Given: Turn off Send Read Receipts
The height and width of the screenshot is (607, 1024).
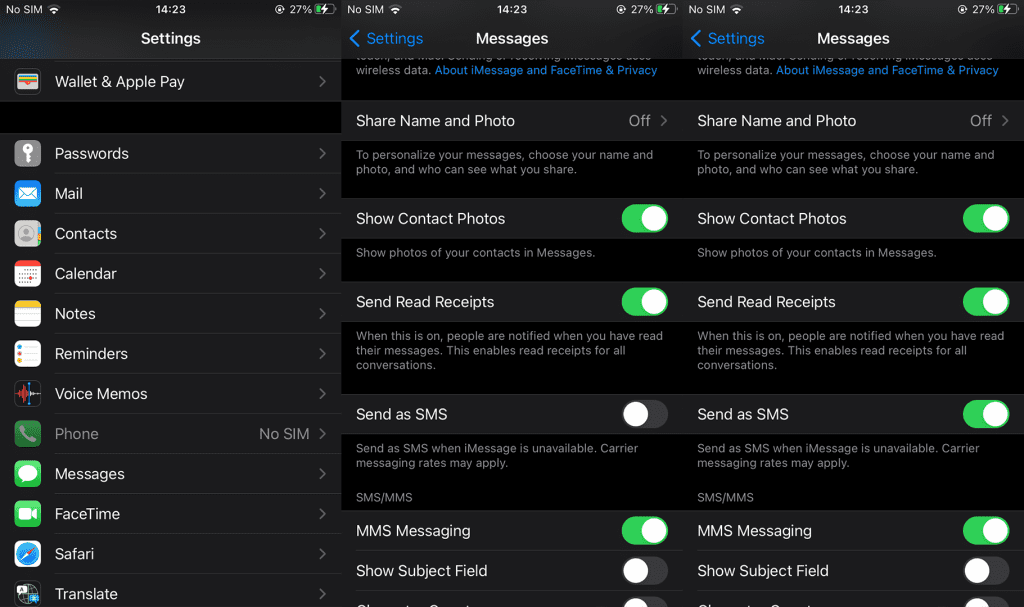Looking at the screenshot, I should (x=645, y=302).
